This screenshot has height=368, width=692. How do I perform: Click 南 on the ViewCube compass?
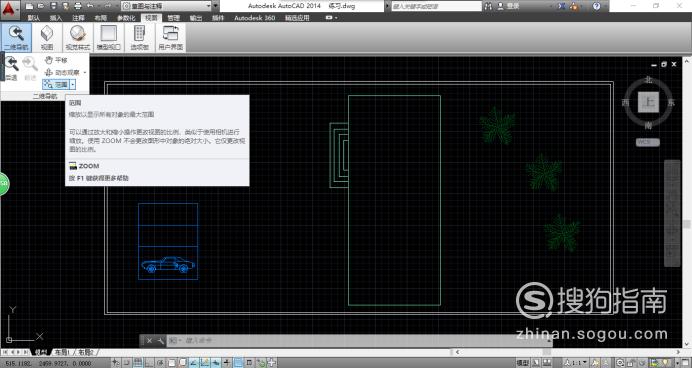pyautogui.click(x=648, y=126)
